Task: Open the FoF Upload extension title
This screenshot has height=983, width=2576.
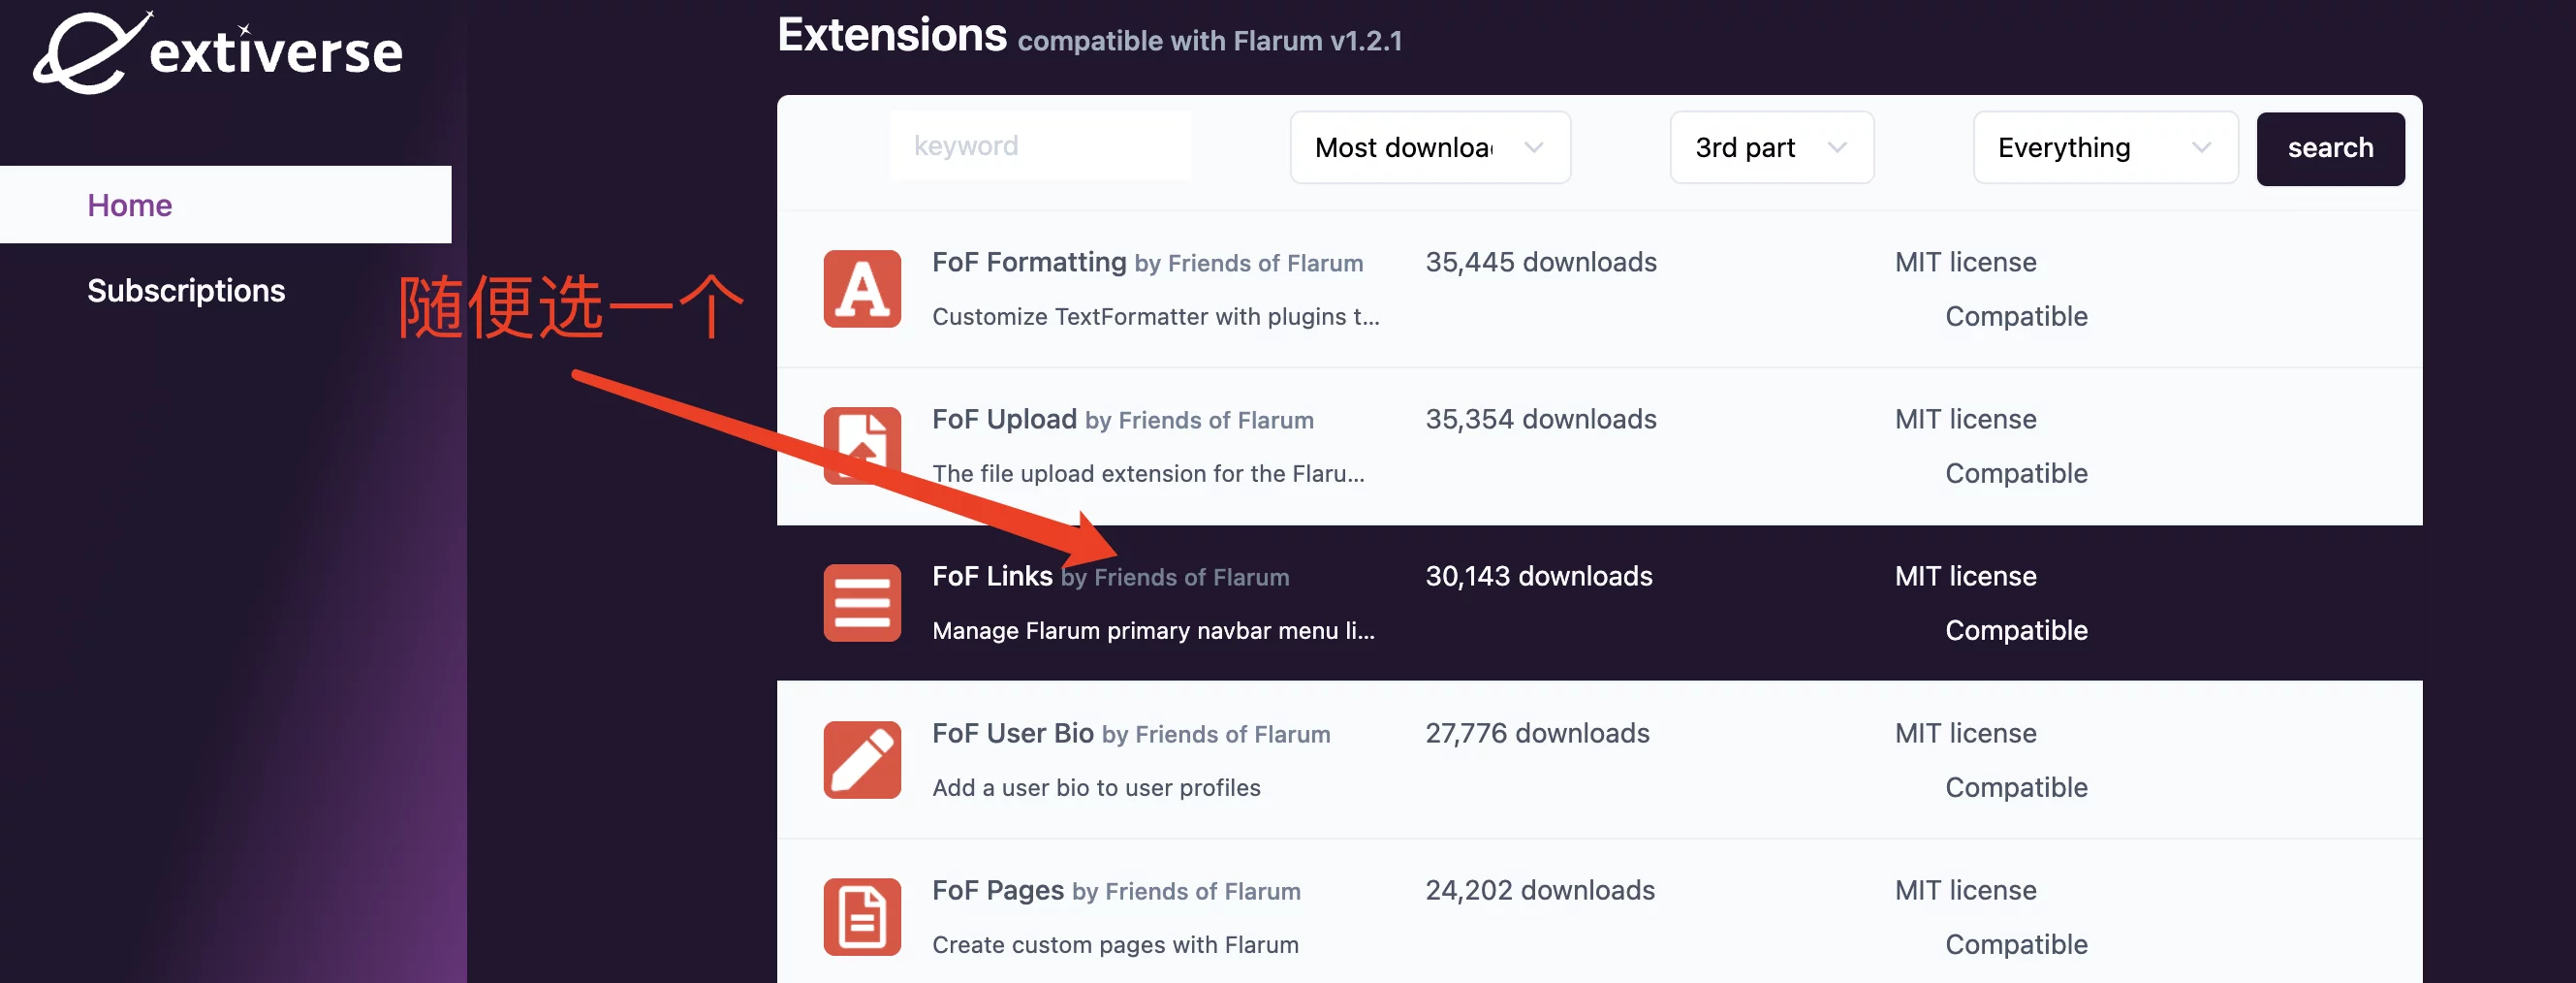Action: 1004,419
